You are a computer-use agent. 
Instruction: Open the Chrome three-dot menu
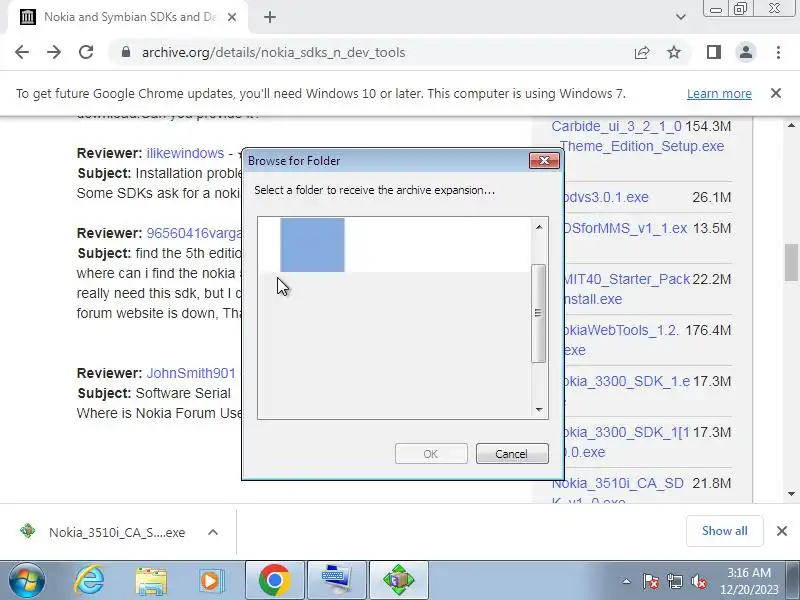778,52
